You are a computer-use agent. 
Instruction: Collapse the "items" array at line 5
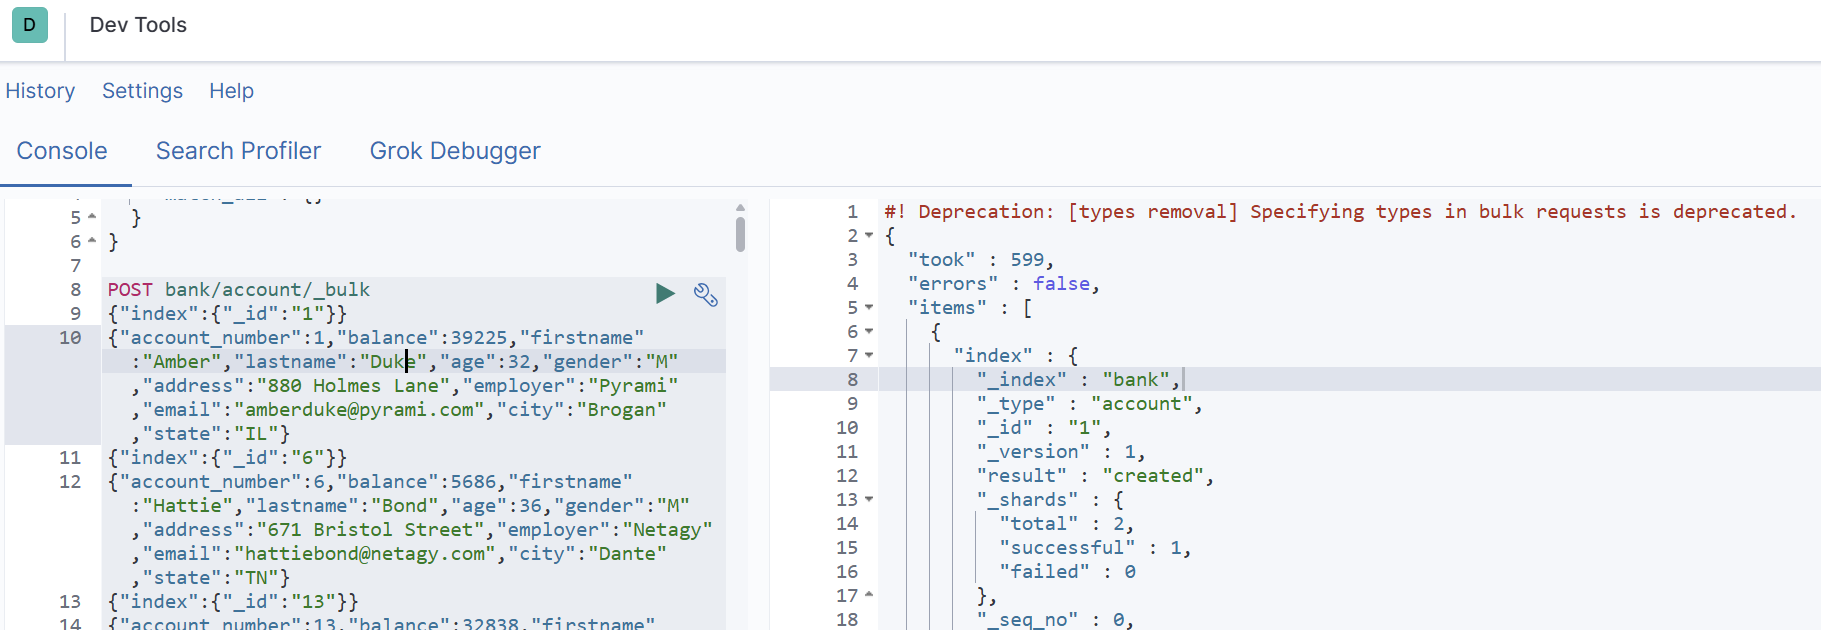coord(869,308)
